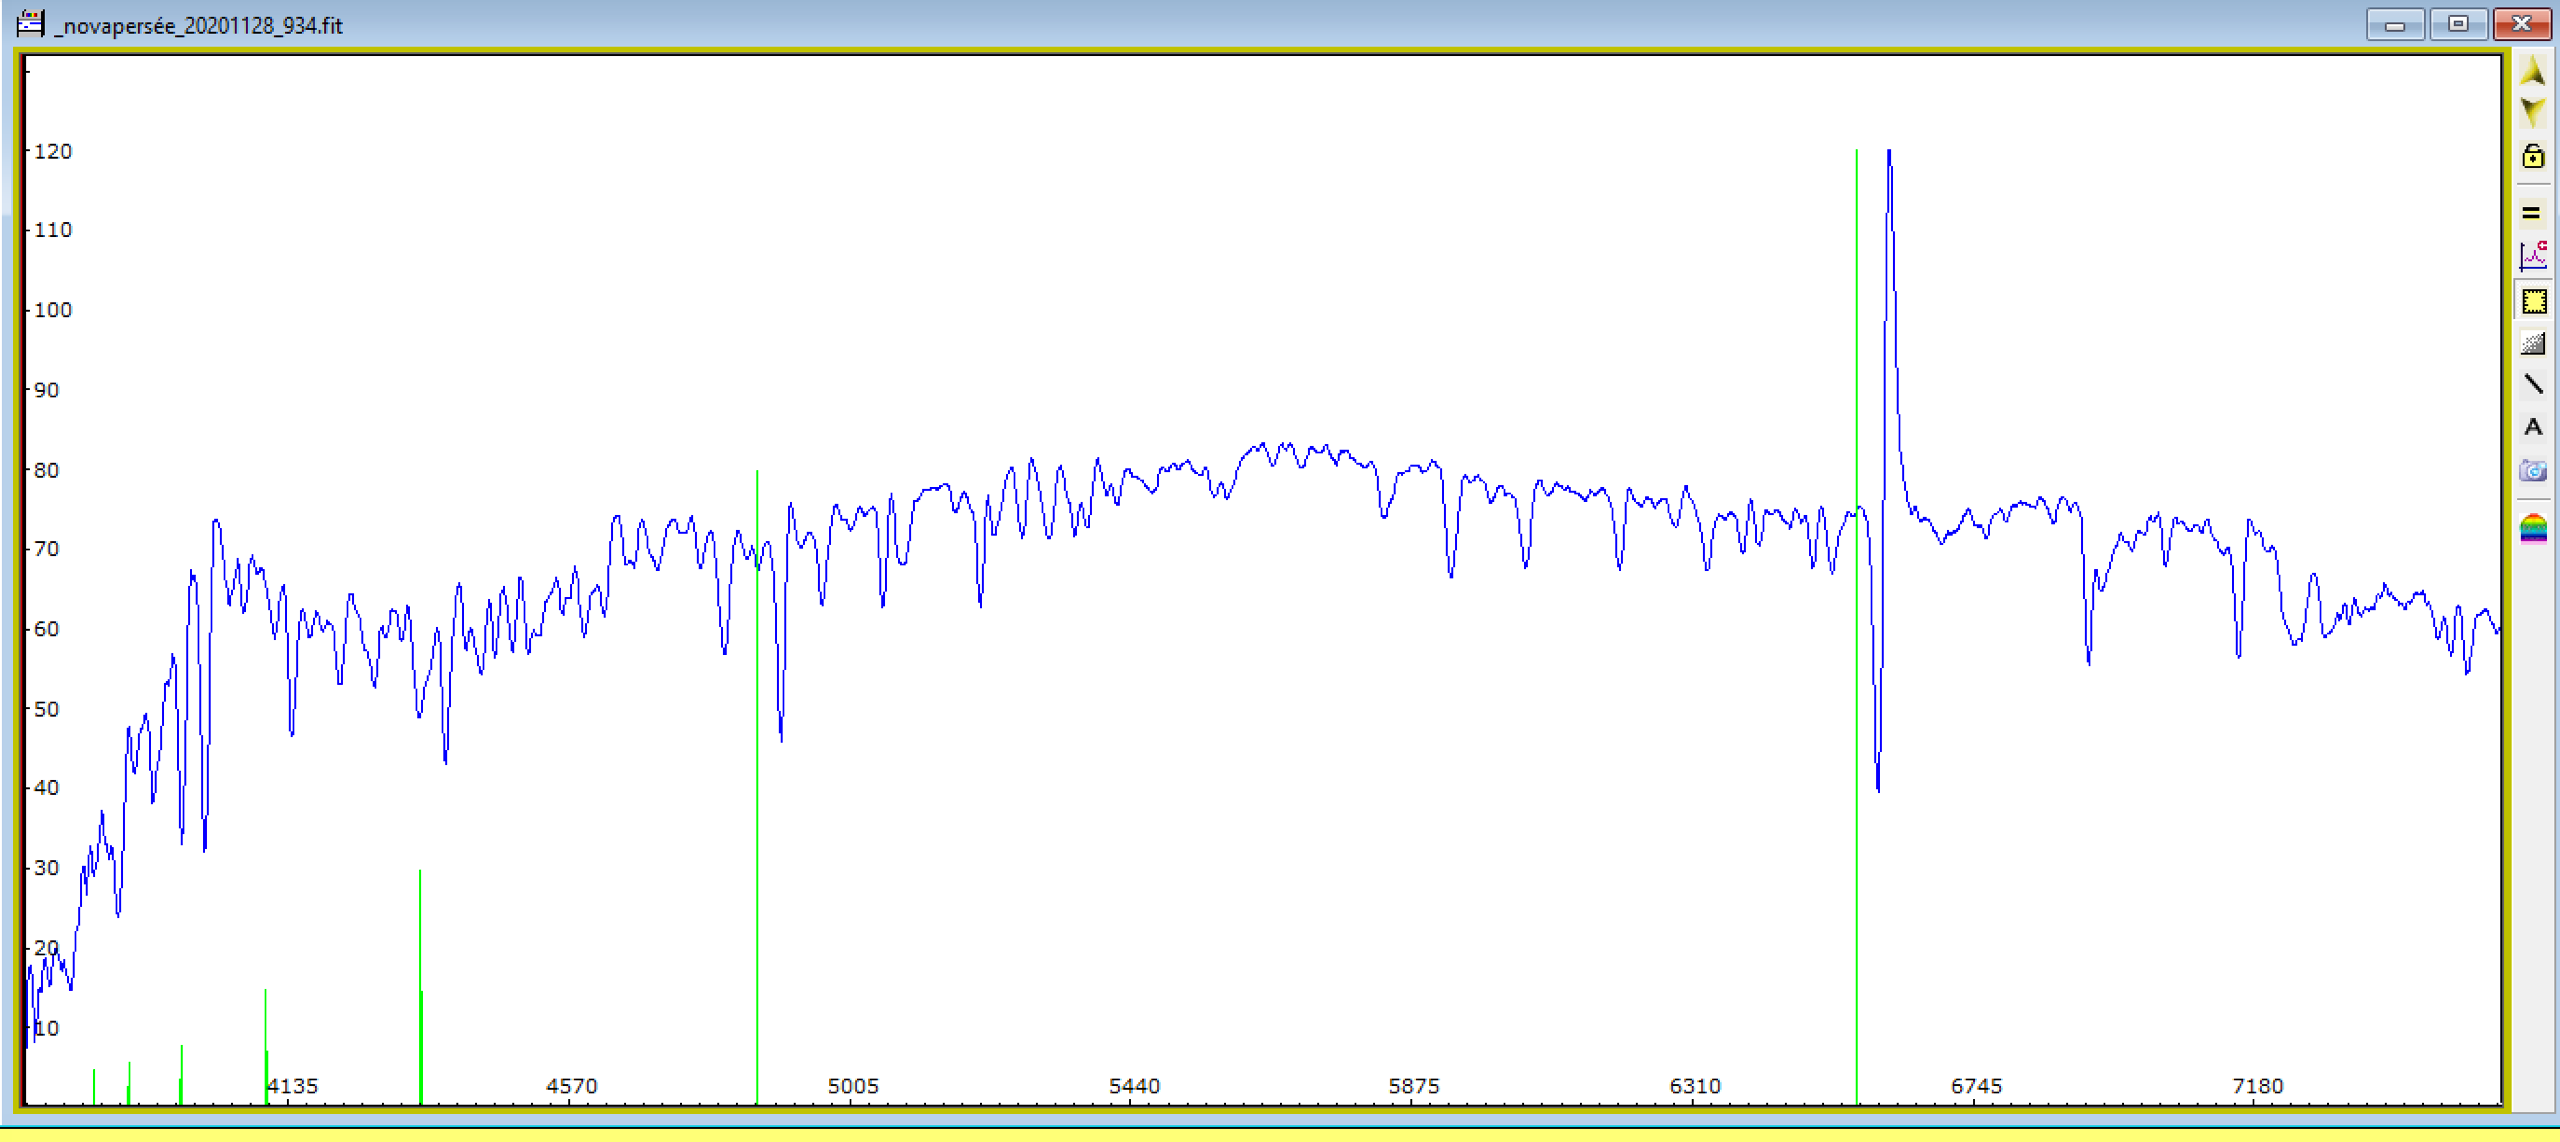Click the spectrum graph curve icon
2560x1142 pixels.
pos(2532,256)
